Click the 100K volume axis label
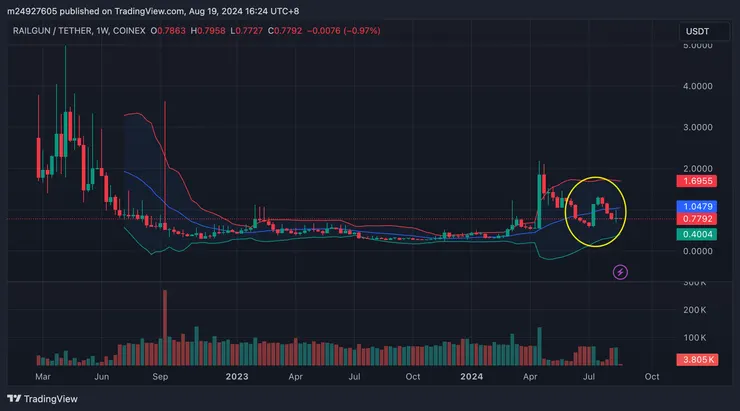740x411 pixels. pos(695,338)
